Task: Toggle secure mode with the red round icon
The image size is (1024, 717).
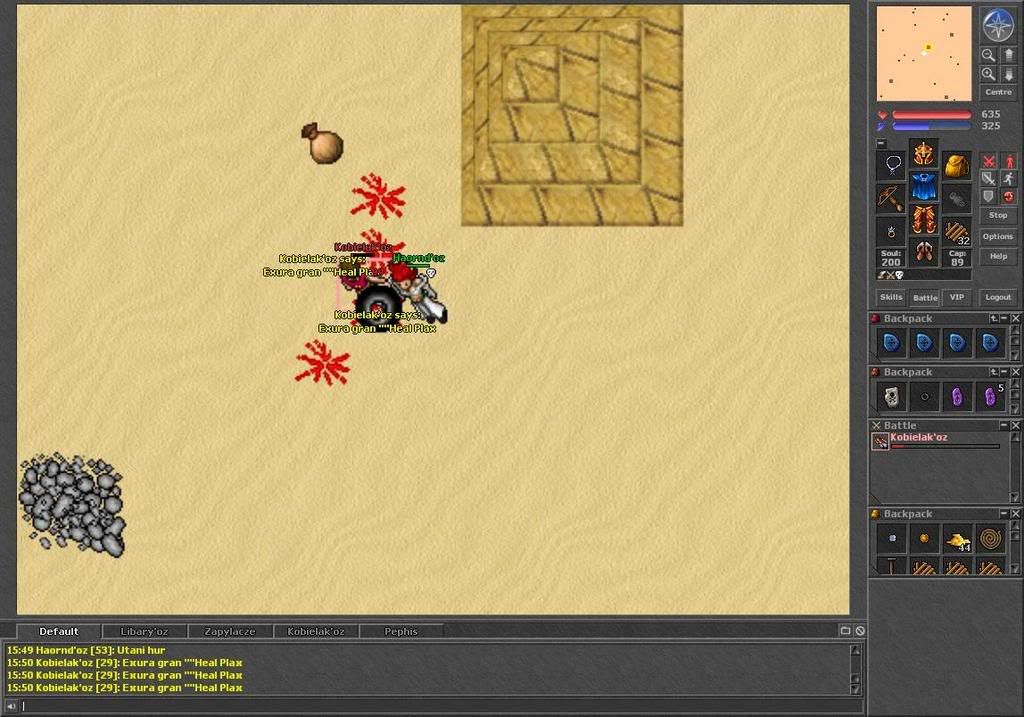Action: point(1009,196)
